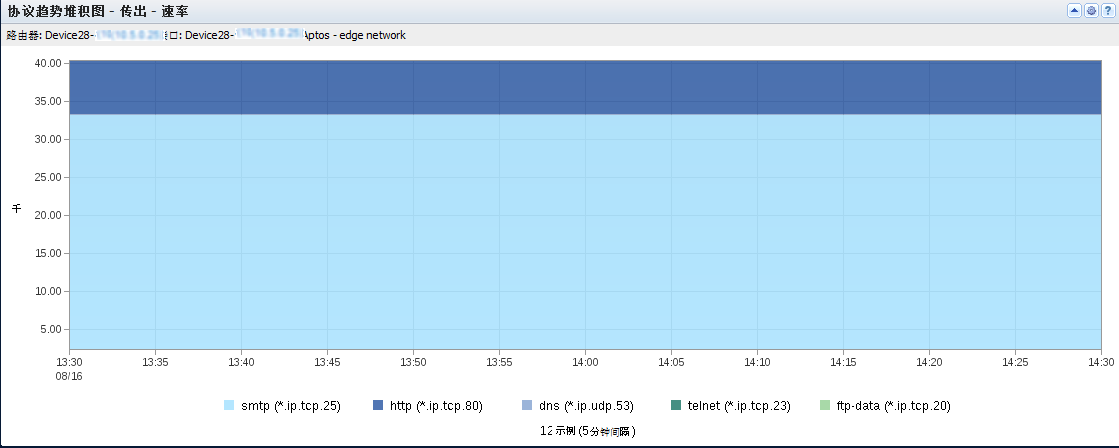Click the 14:30 time axis label
This screenshot has width=1119, height=448.
[1101, 362]
